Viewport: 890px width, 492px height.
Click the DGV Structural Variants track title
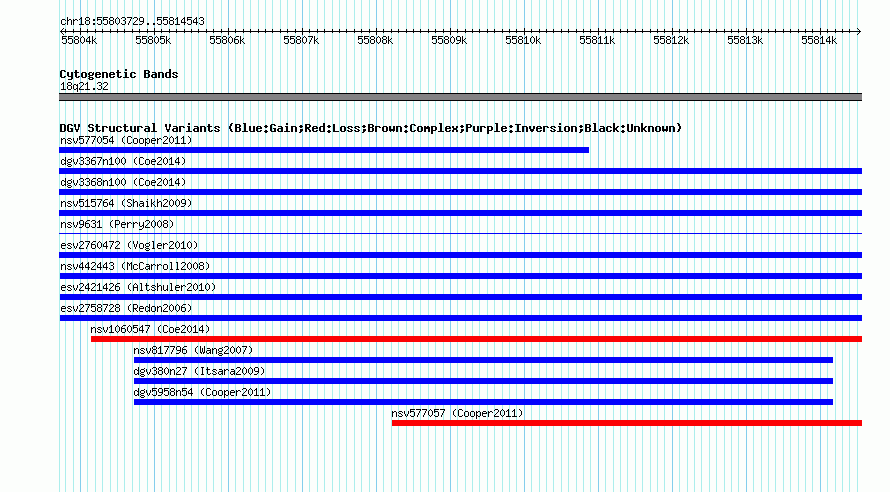coord(371,128)
